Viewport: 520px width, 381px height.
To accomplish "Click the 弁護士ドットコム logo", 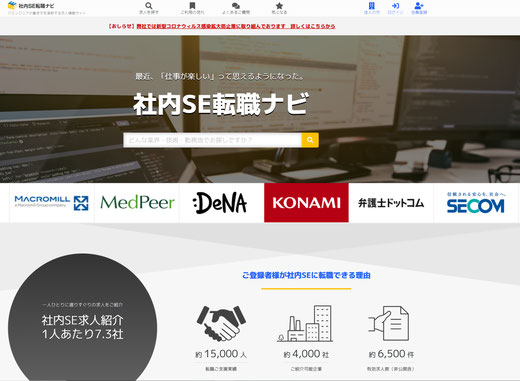I will point(391,203).
